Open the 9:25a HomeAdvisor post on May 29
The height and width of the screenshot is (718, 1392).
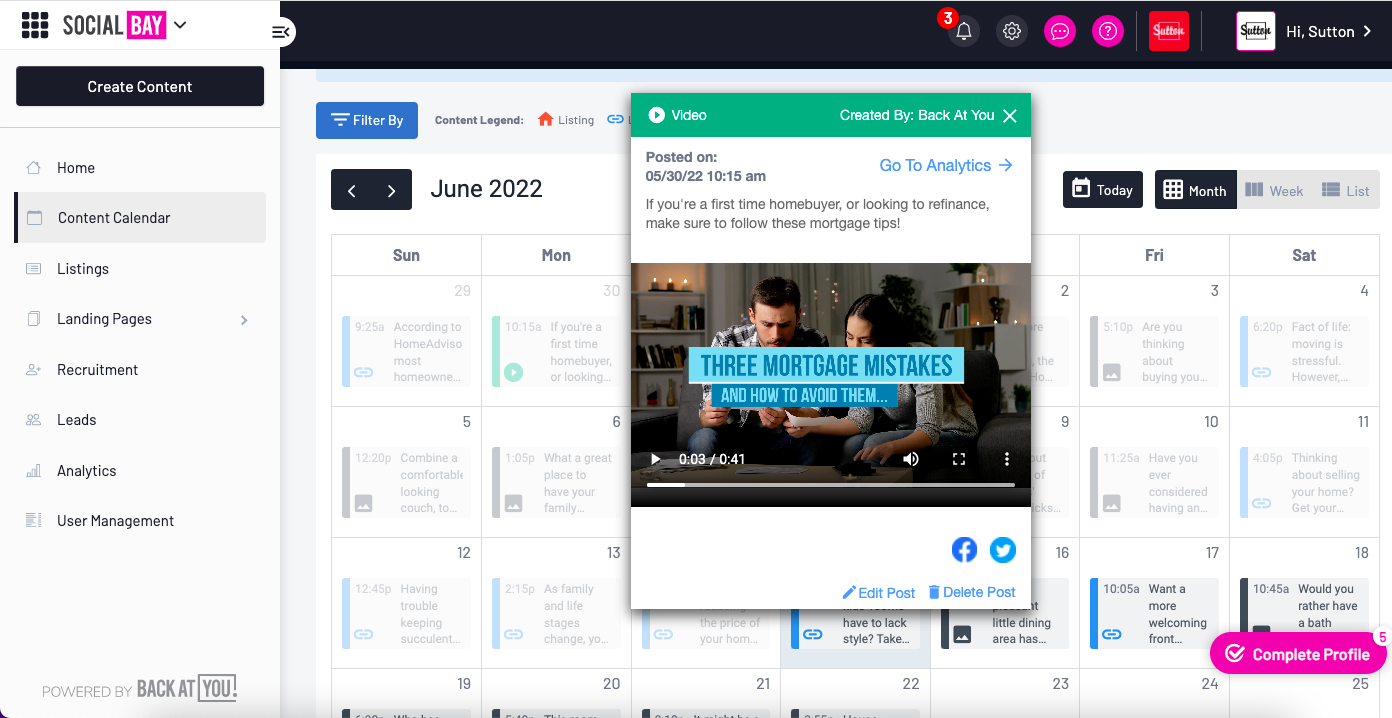click(x=406, y=352)
